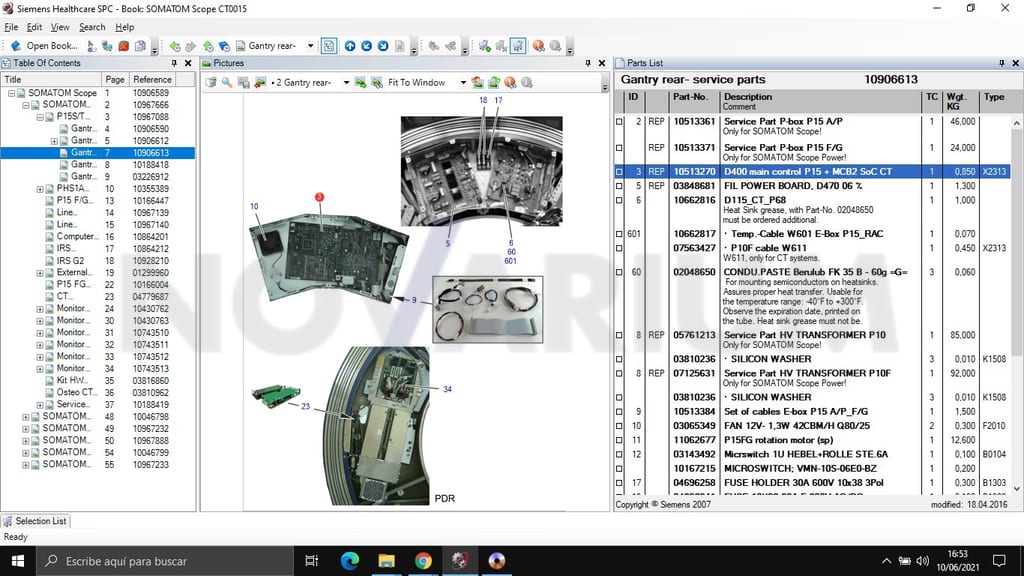
Task: Click the 3D box icon in Pictures toolbar
Action: point(211,82)
